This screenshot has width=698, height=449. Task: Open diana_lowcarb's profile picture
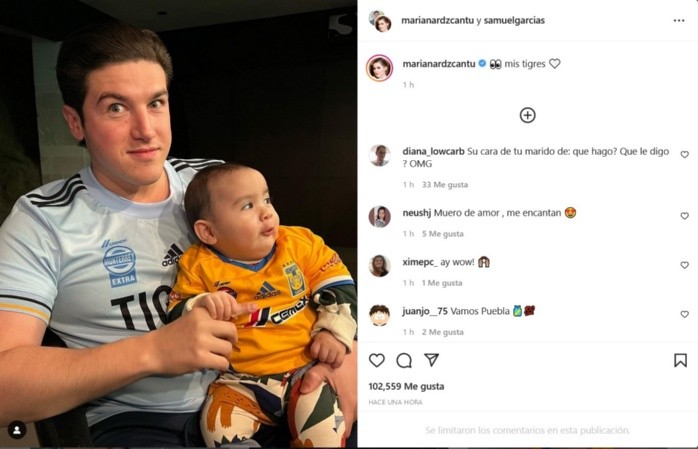[380, 155]
